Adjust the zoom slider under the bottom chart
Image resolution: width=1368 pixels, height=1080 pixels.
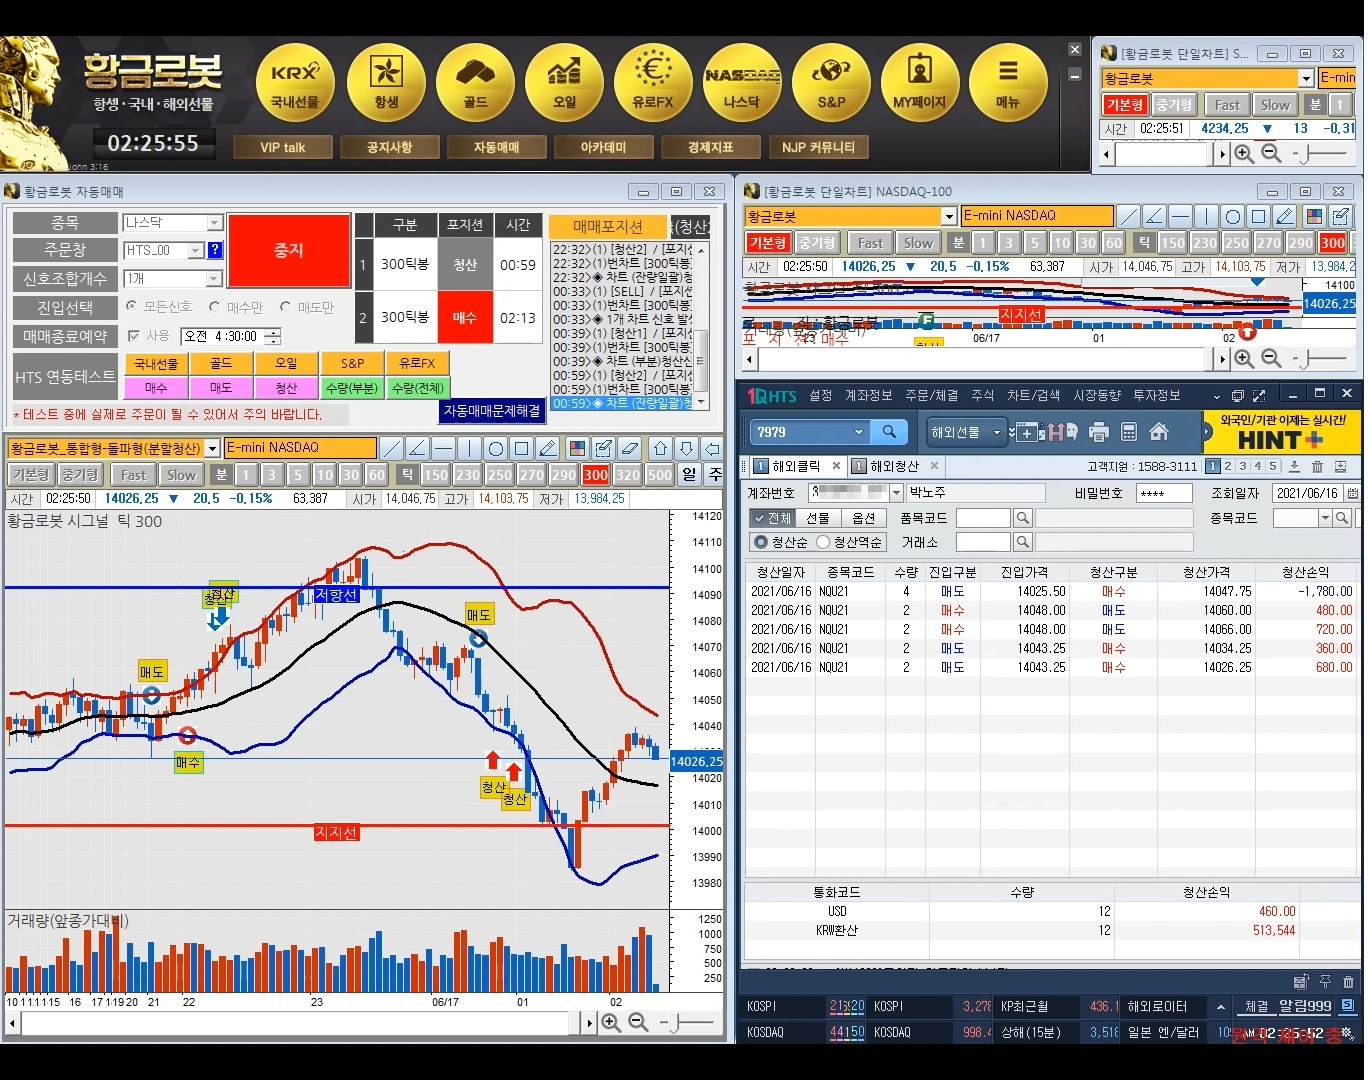tap(677, 1022)
